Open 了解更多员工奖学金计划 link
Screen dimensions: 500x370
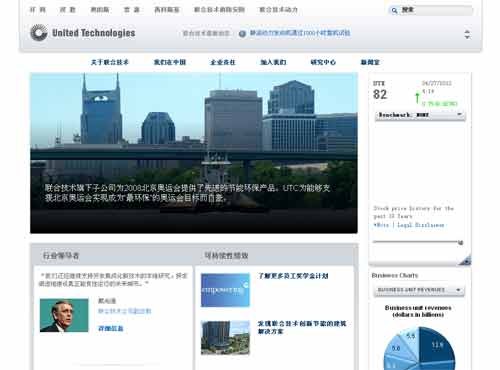click(293, 276)
